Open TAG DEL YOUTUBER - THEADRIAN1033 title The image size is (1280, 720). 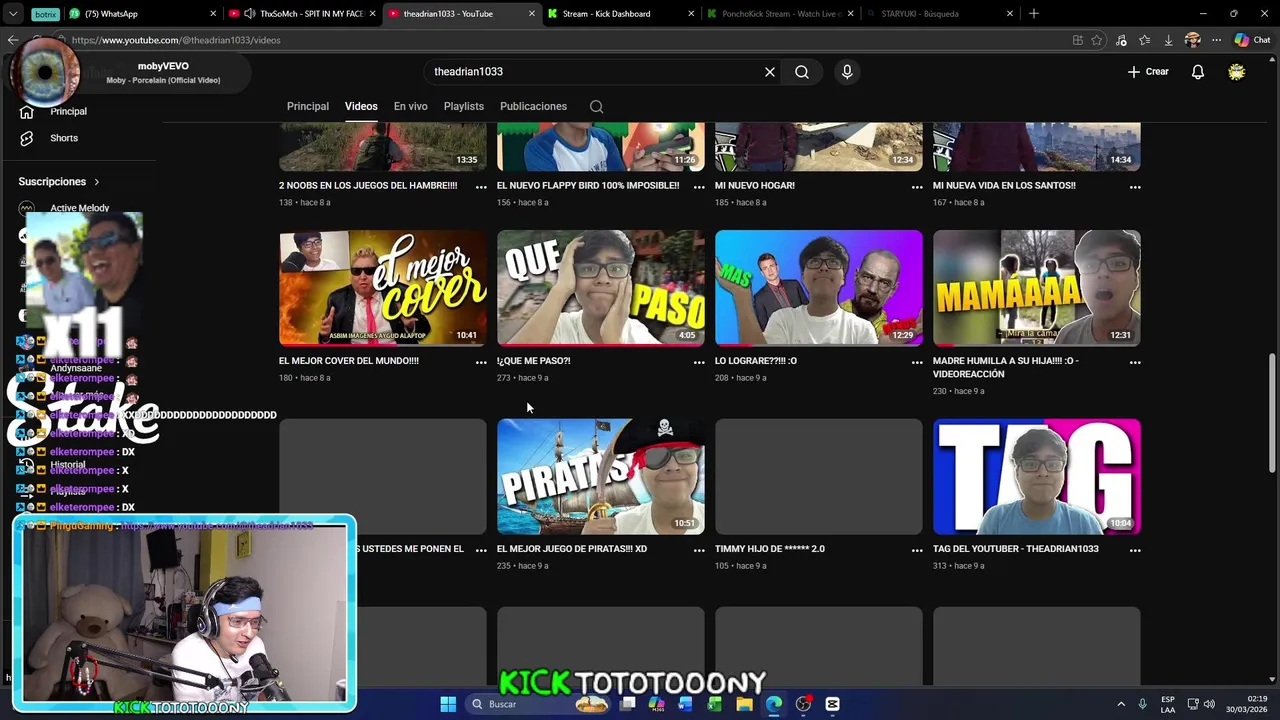[x=1016, y=549]
